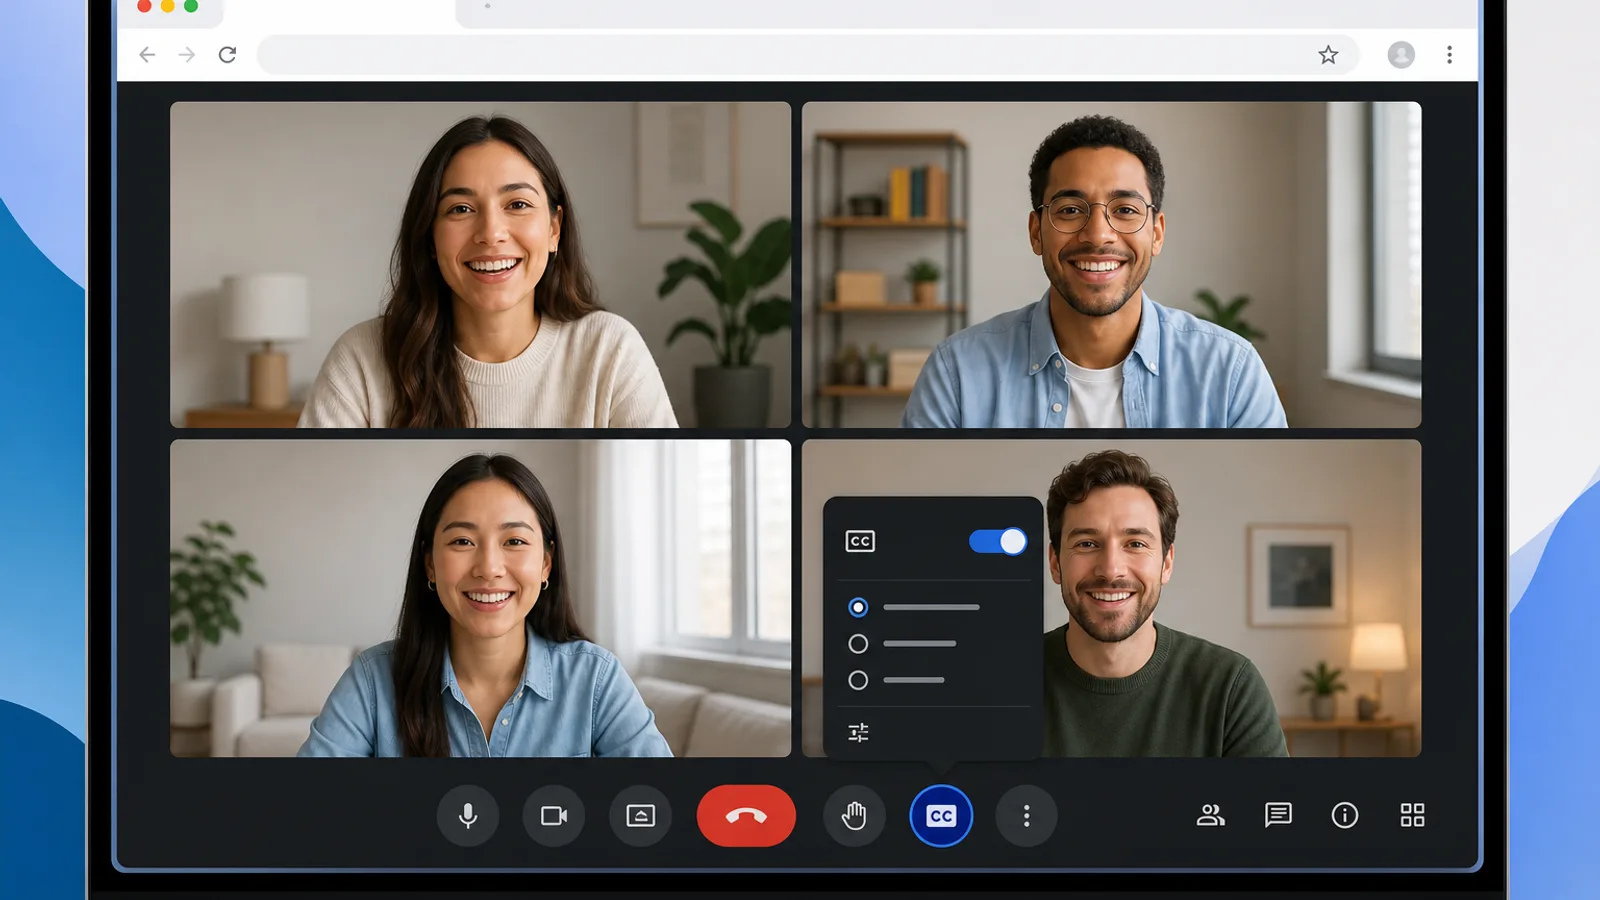1600x900 pixels.
Task: Select the man with glasses video tile
Action: [1111, 265]
